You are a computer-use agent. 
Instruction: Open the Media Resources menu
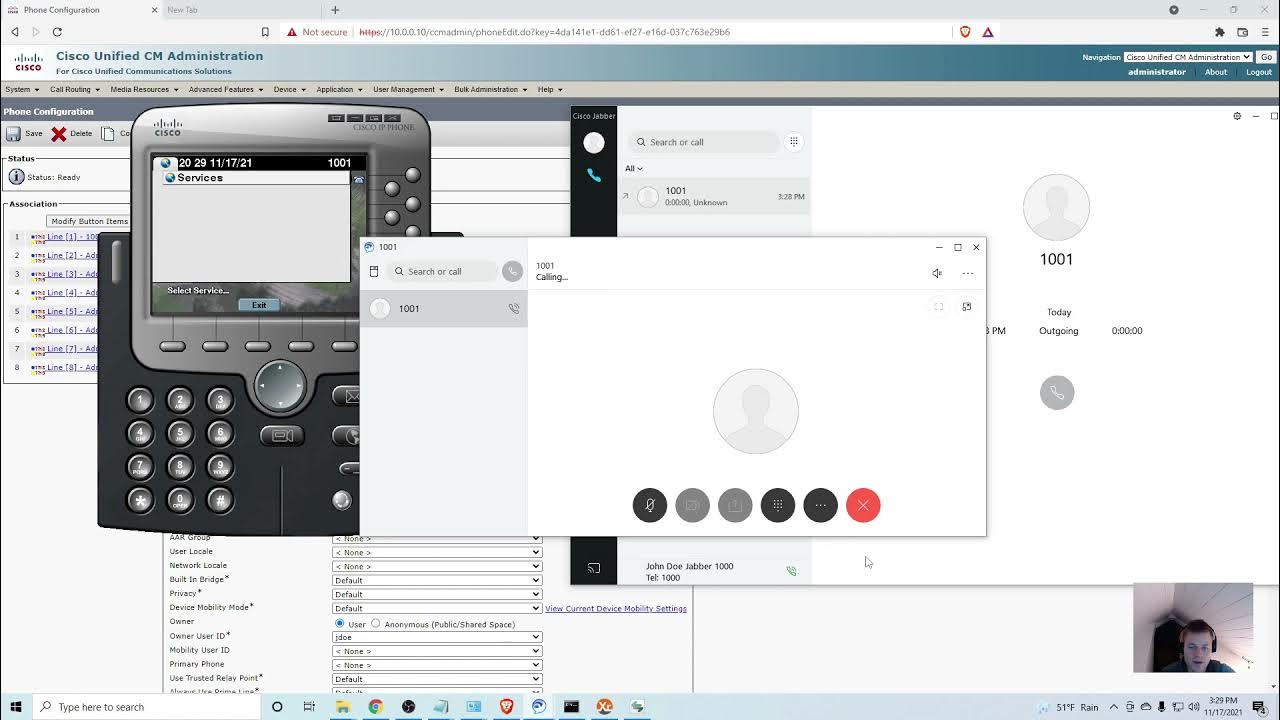pos(144,89)
